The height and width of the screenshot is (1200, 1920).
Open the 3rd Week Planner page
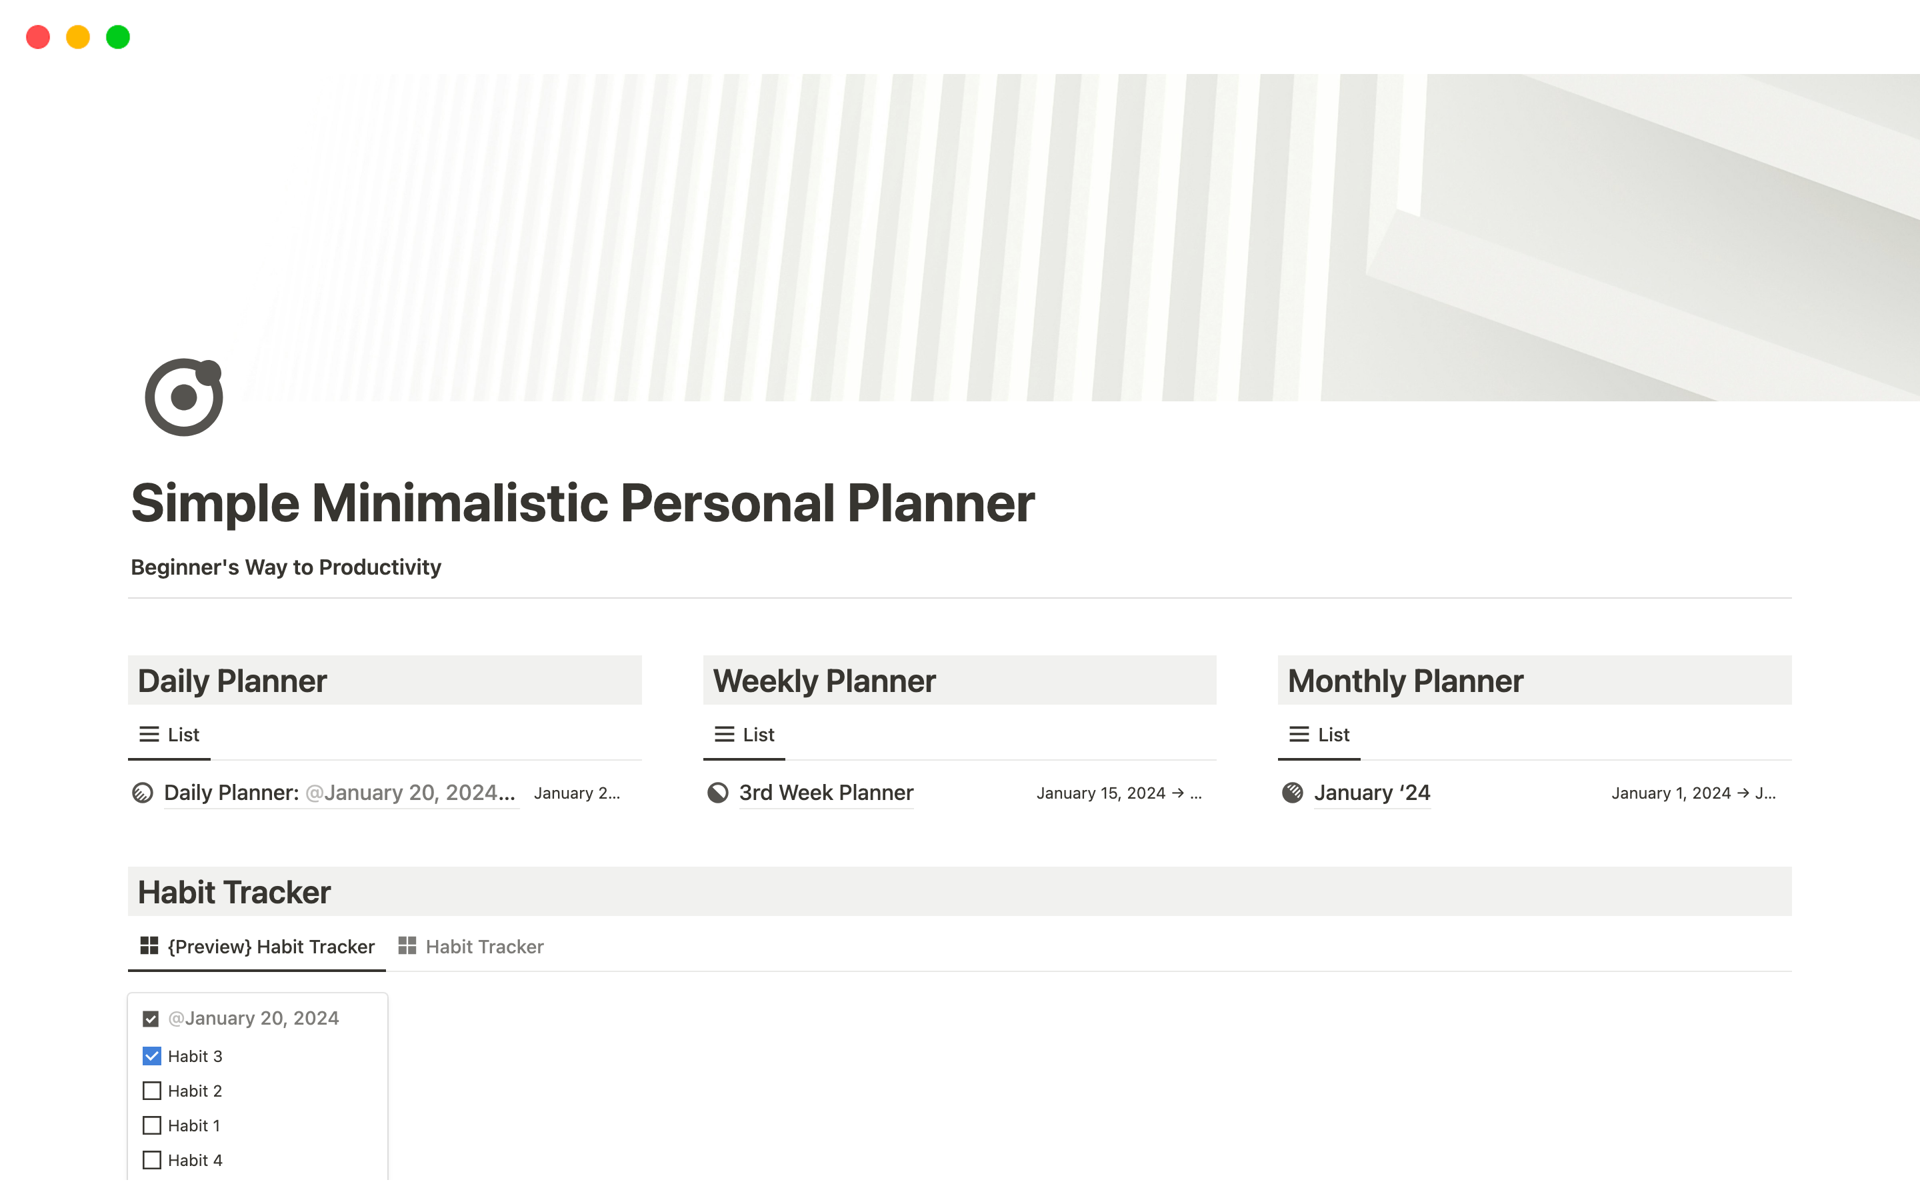coord(826,793)
